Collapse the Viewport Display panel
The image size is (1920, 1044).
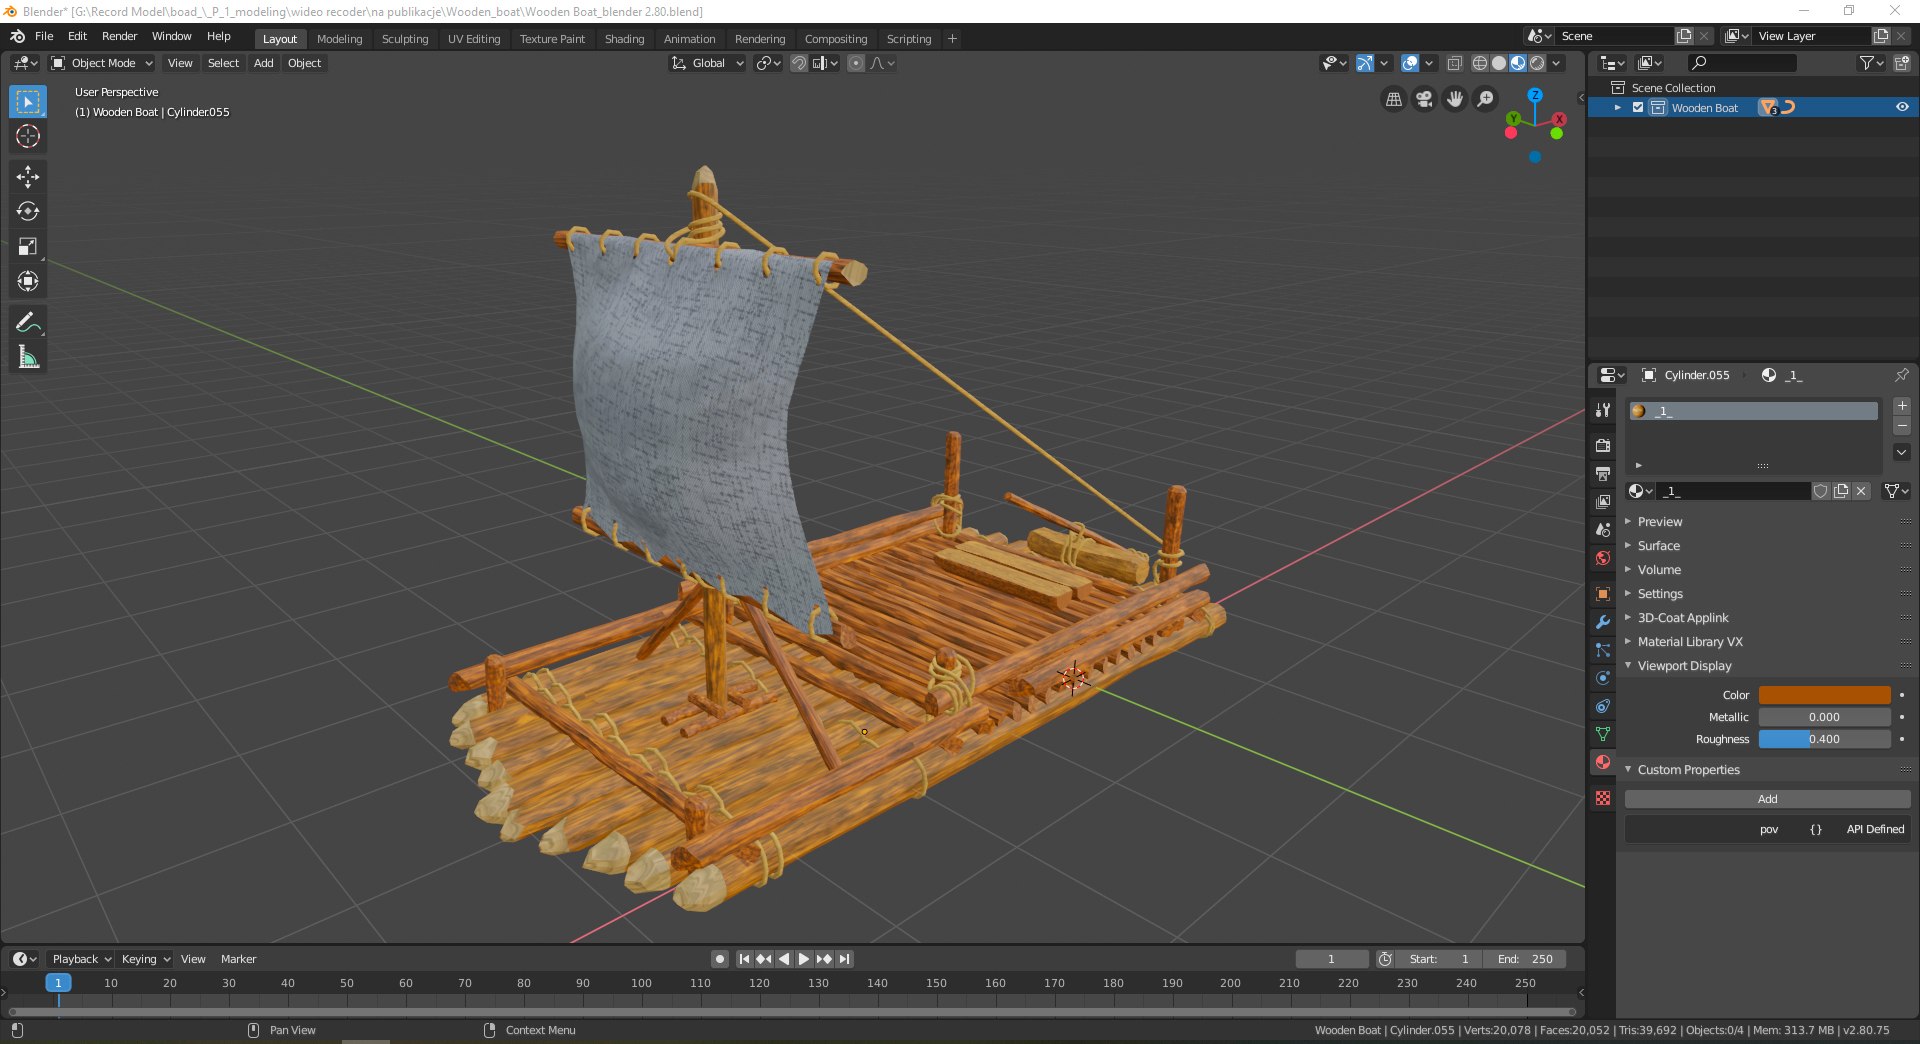click(x=1684, y=666)
